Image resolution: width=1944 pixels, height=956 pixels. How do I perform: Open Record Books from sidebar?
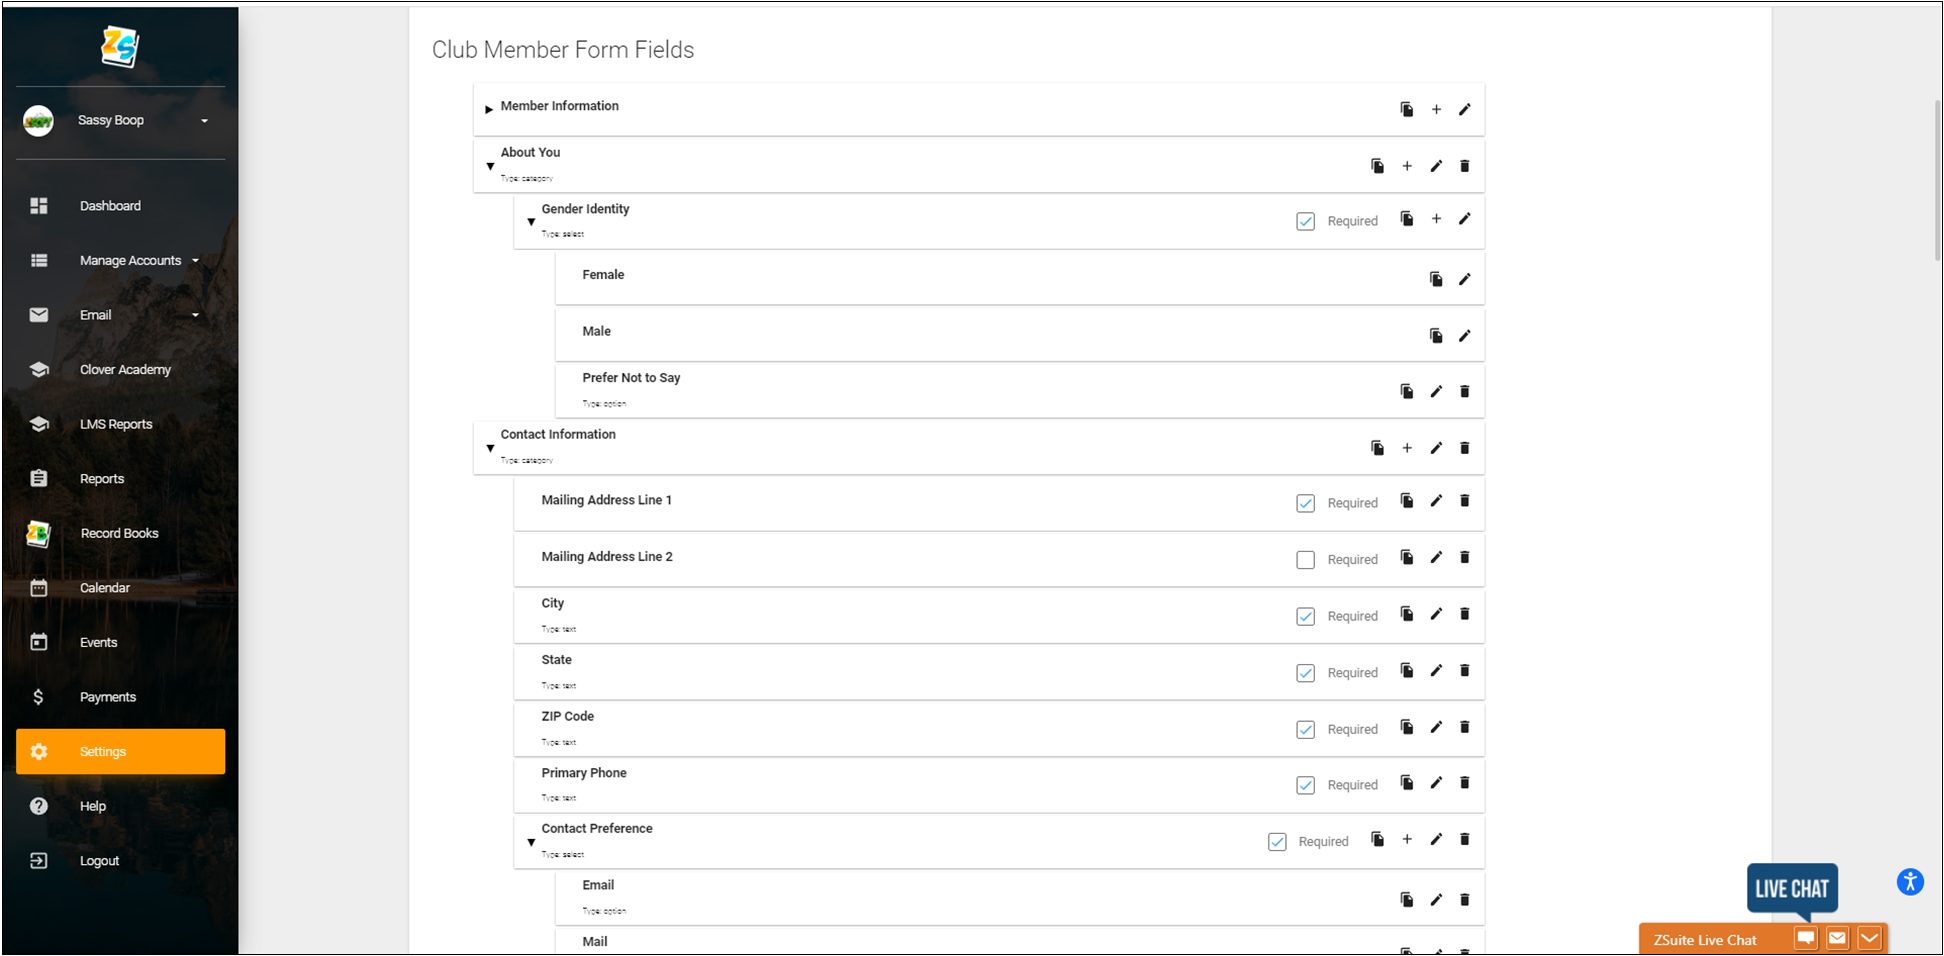pos(120,533)
